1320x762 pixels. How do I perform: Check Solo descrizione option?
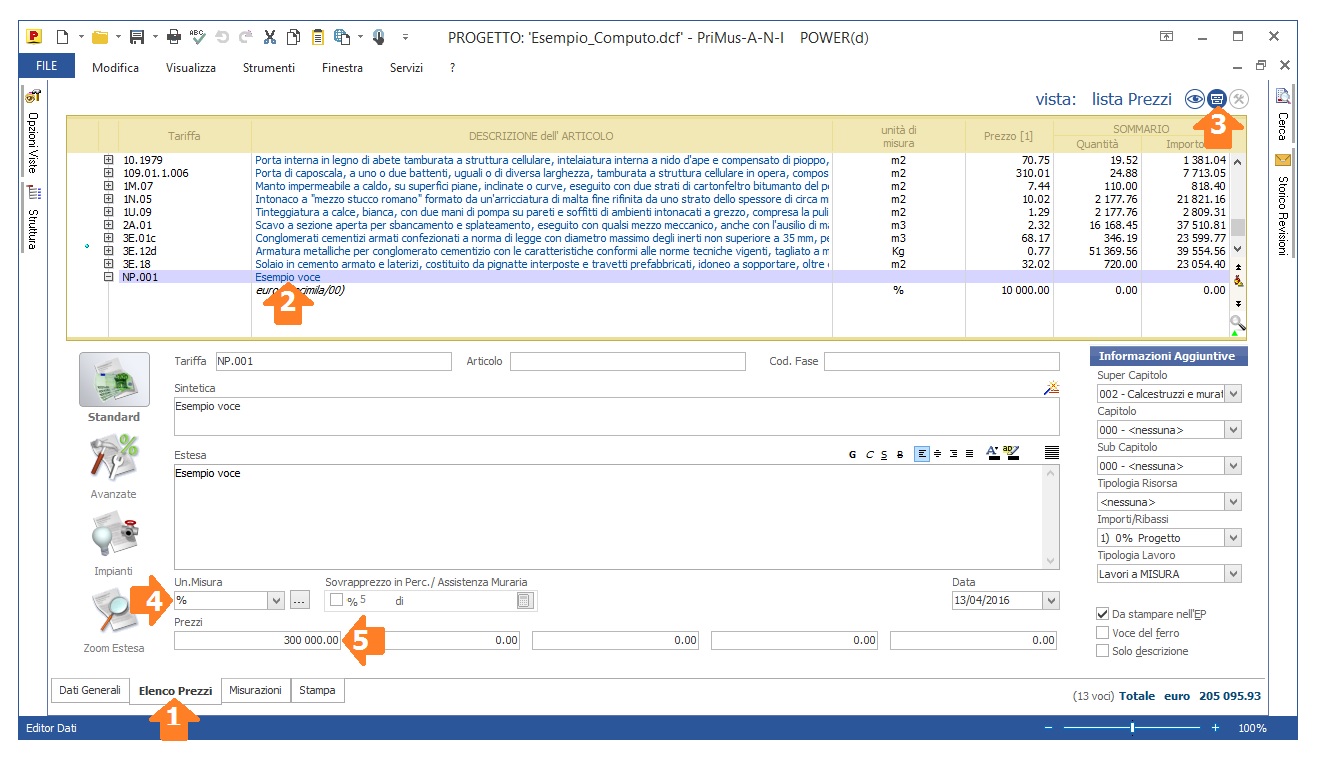(x=1103, y=651)
